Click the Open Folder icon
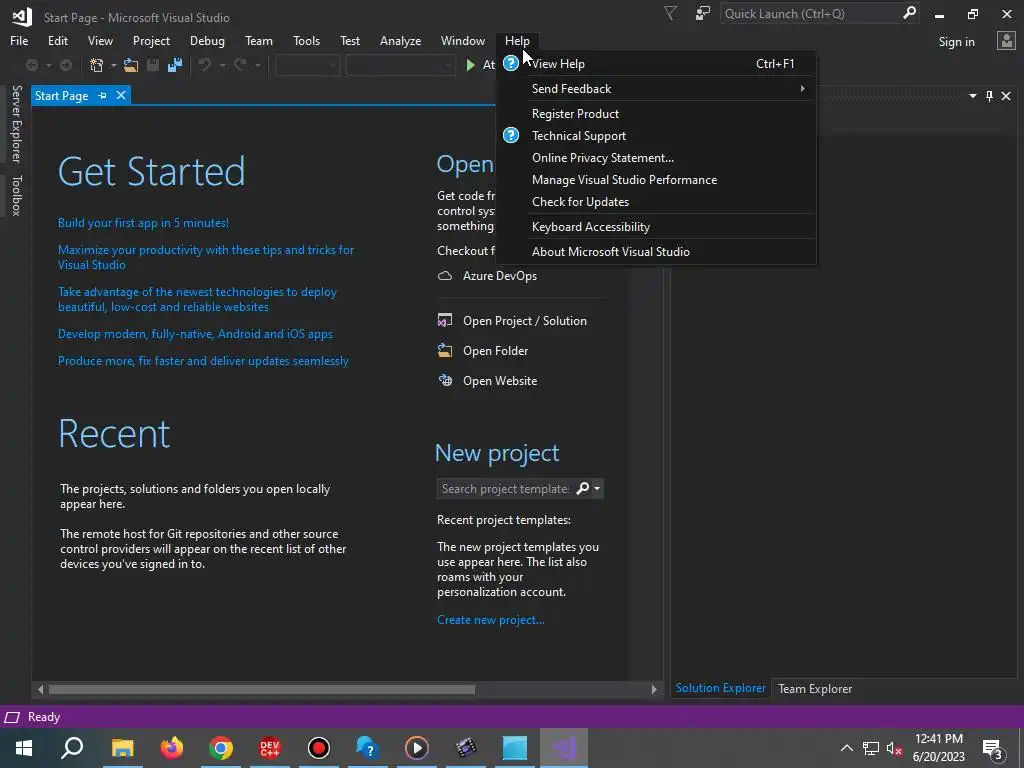Viewport: 1024px width, 768px height. coord(445,351)
